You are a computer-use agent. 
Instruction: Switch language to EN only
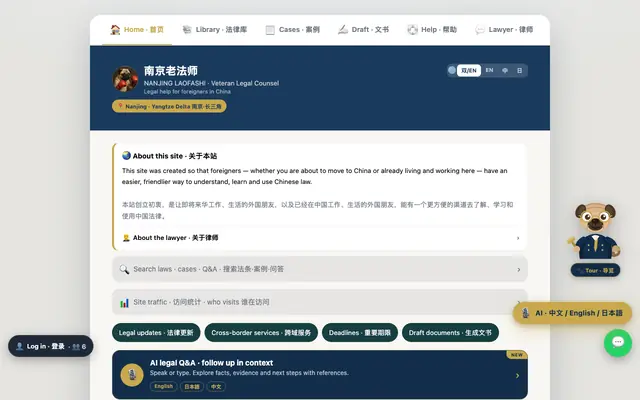[489, 70]
